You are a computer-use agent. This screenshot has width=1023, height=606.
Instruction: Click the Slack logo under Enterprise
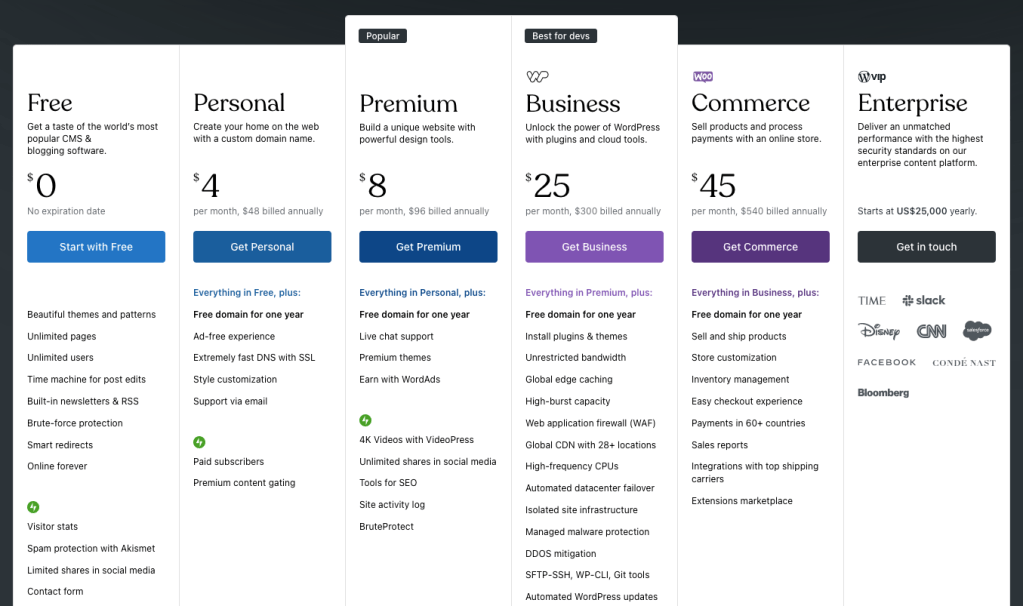click(923, 300)
